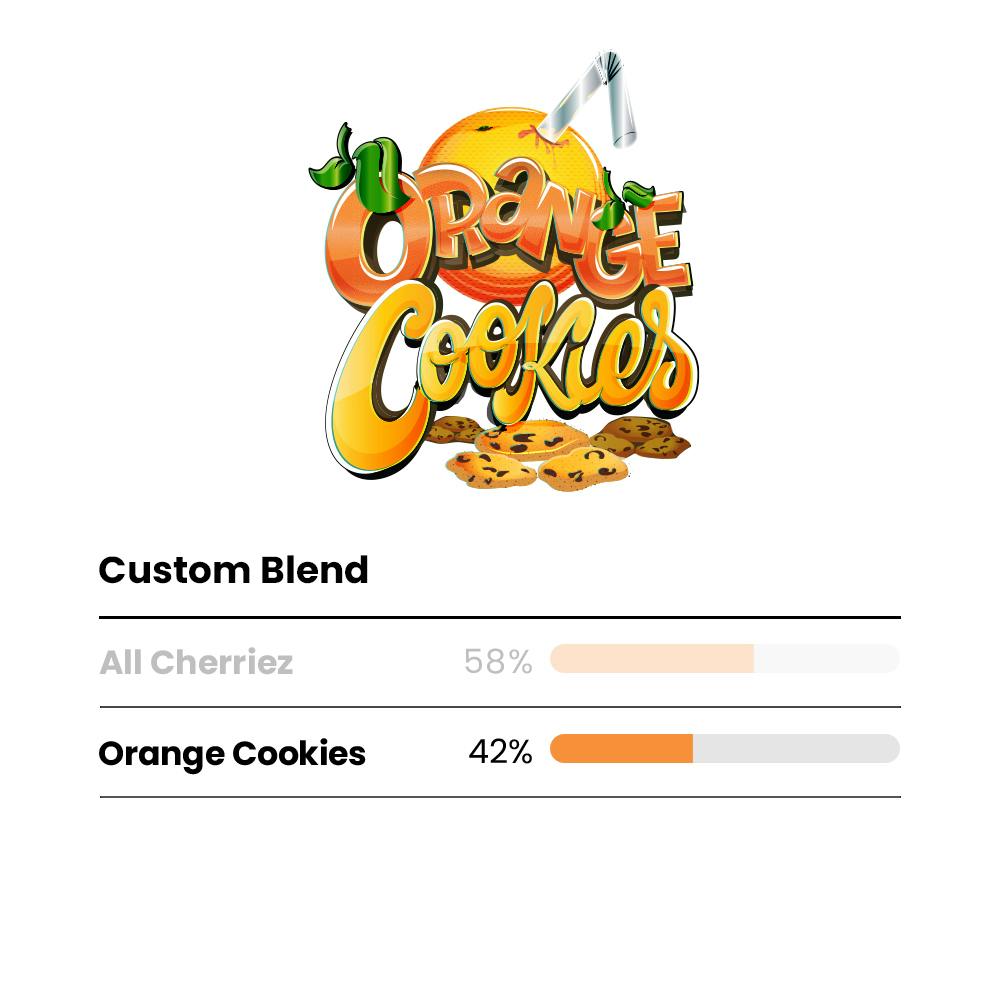Screen dimensions: 1000x1000
Task: Click the All Cherriez progress bar filled portion
Action: click(650, 658)
